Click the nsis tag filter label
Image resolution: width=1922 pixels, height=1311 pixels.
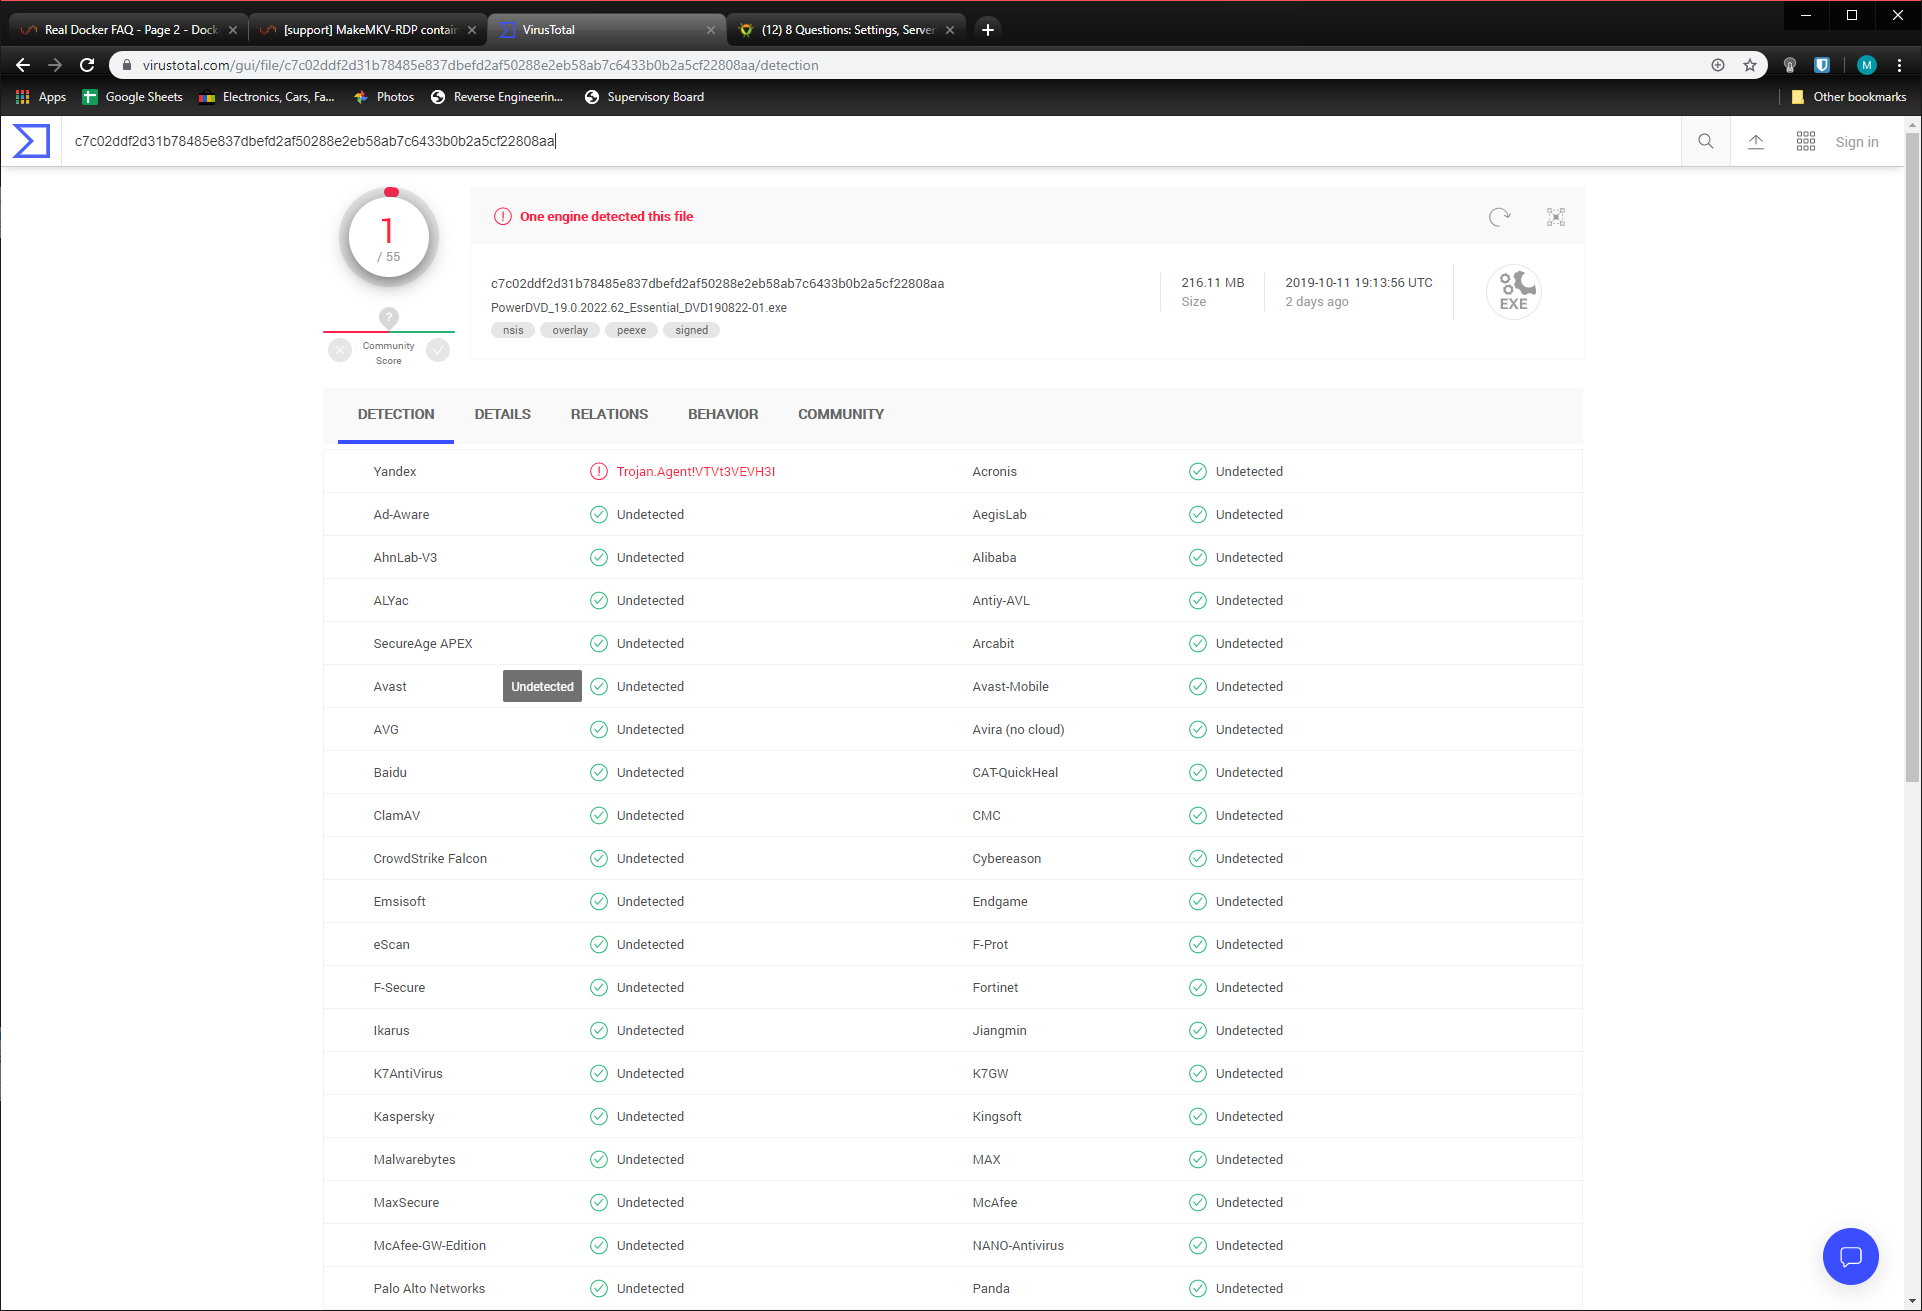click(x=516, y=330)
